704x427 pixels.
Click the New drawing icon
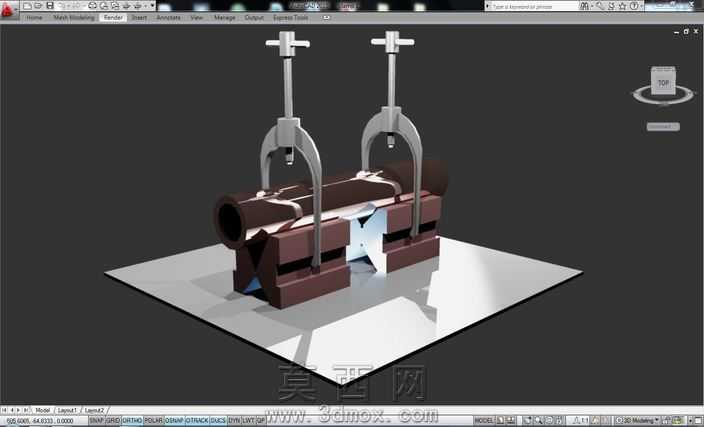pos(27,6)
